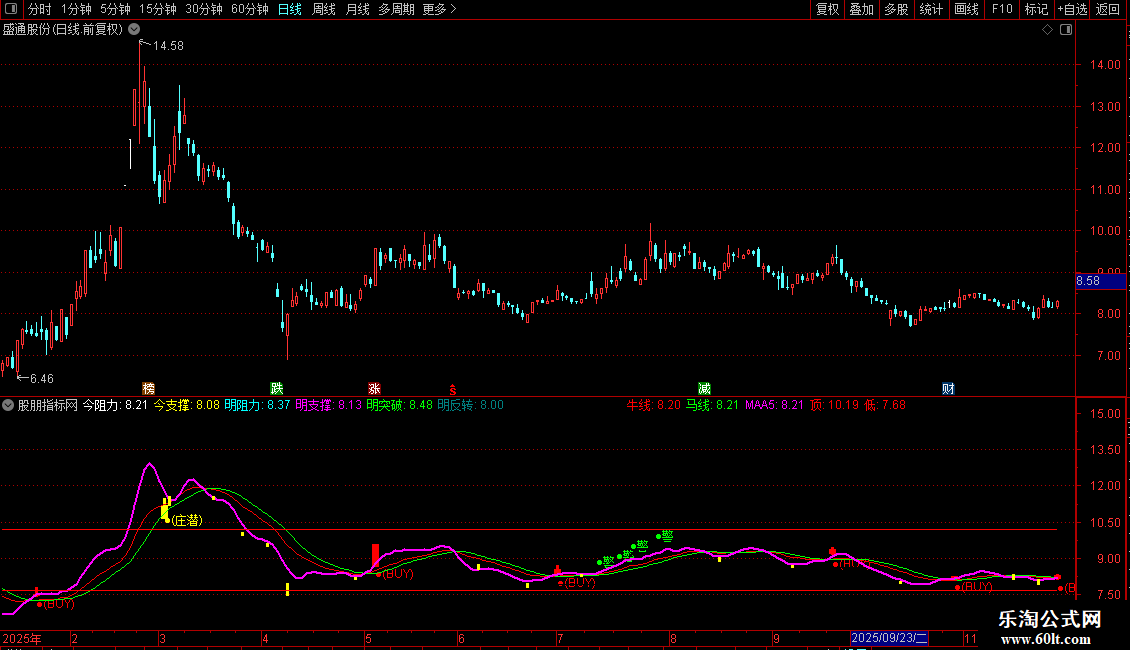Click the green 减 event marker
1130x650 pixels.
point(705,388)
